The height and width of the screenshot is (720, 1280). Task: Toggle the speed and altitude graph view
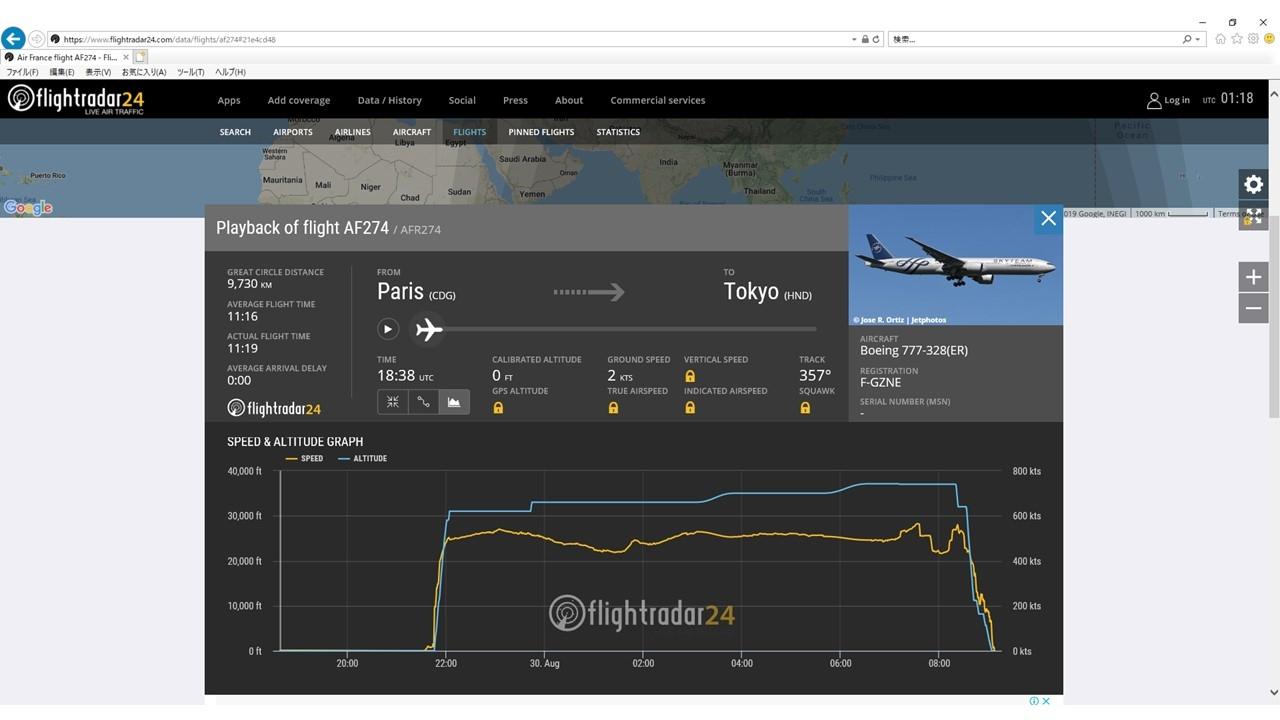click(x=454, y=402)
